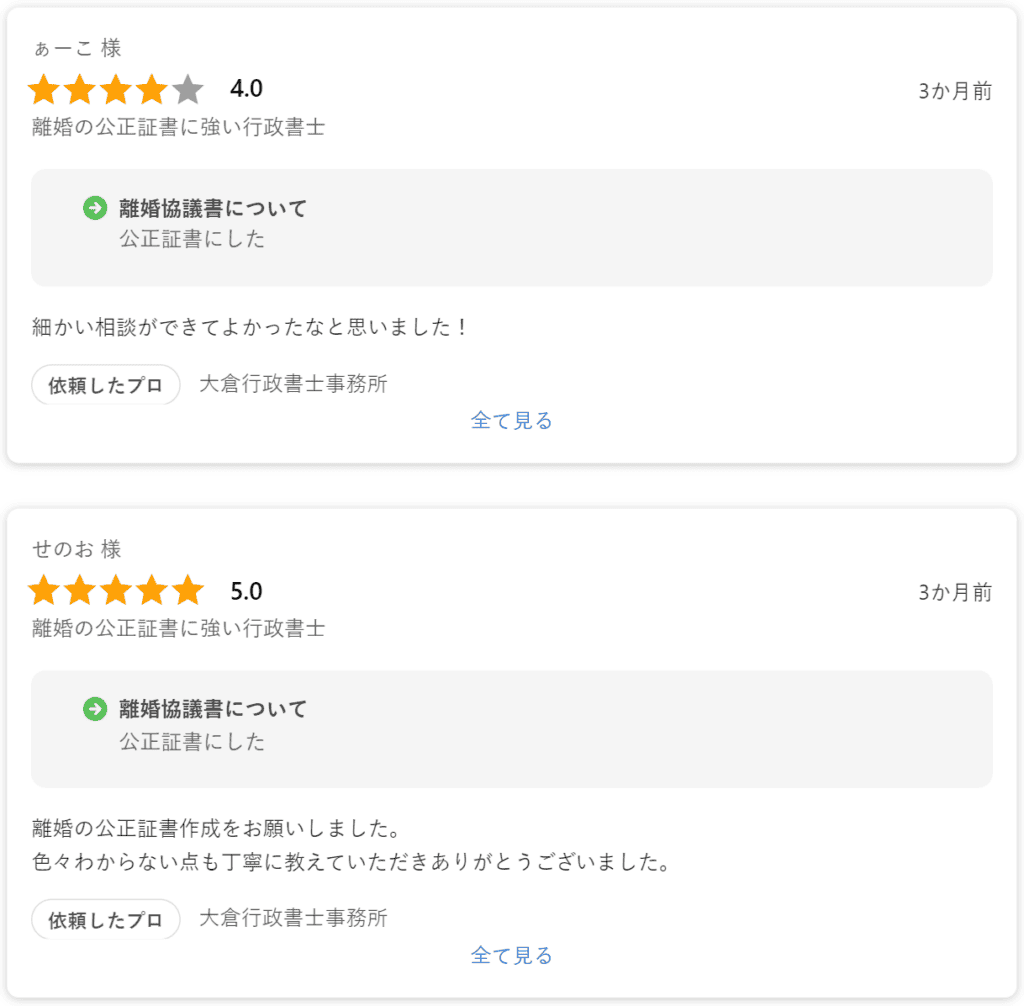Click the fifth star in せのお's rating
This screenshot has width=1024, height=1006.
click(188, 591)
